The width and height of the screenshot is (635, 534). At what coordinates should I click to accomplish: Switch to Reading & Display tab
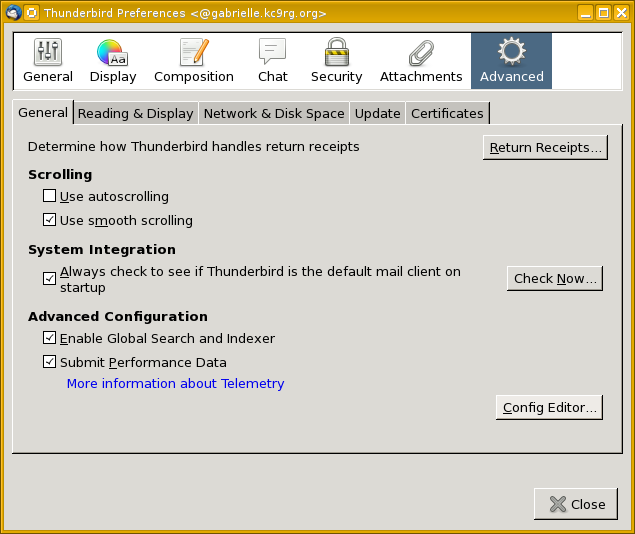(136, 113)
